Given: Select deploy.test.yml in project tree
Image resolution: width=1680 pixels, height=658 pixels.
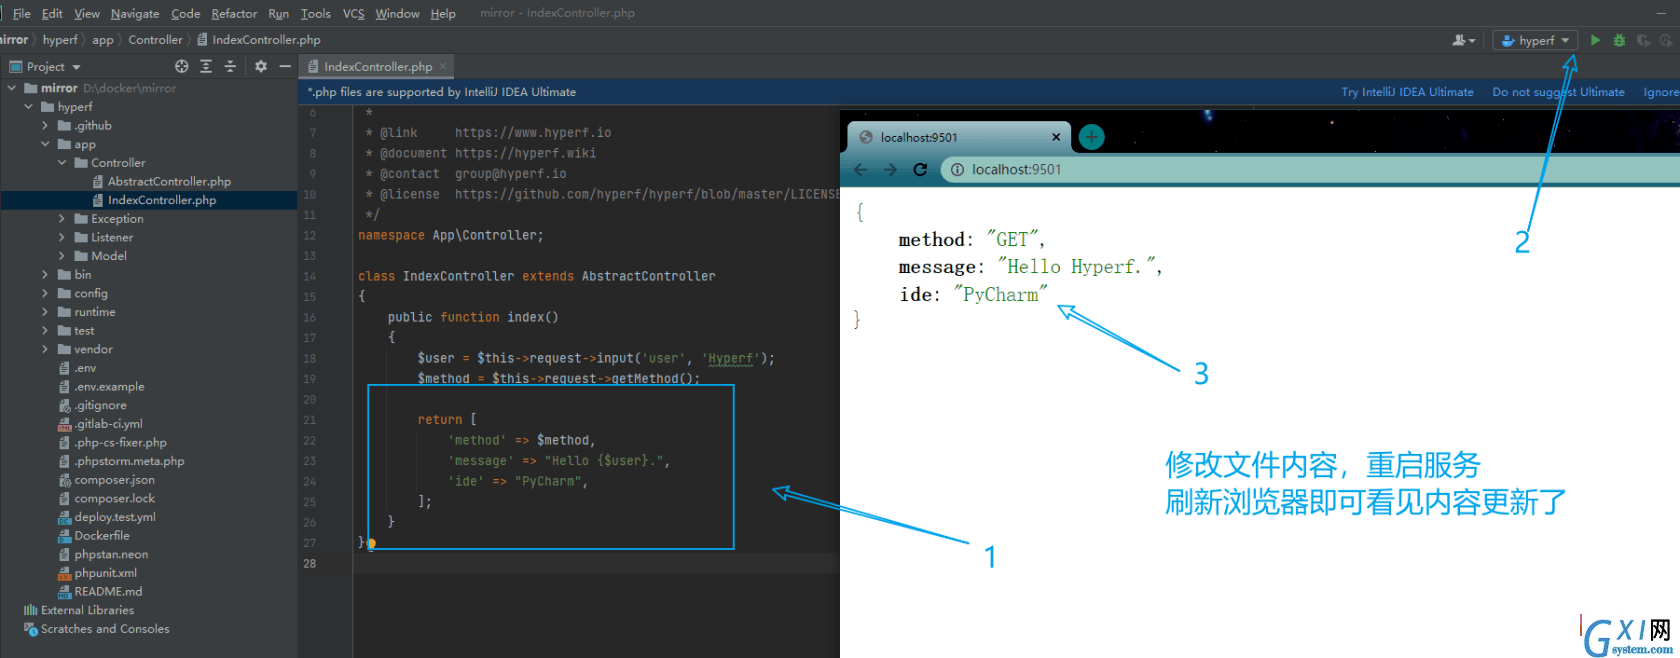Looking at the screenshot, I should click(115, 517).
